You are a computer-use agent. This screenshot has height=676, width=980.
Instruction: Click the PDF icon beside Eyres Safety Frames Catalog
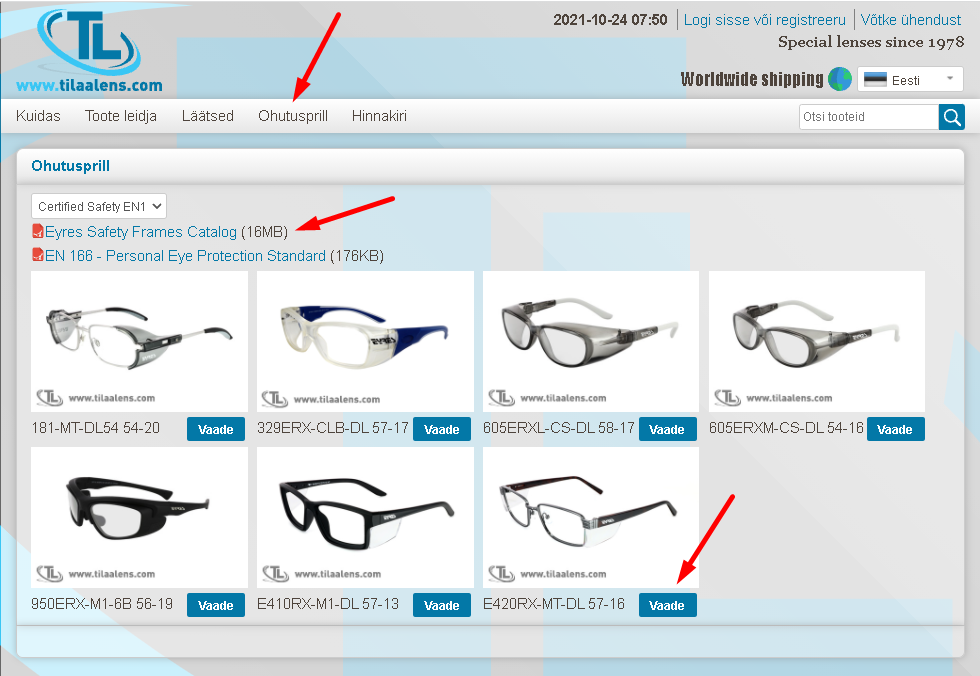38,231
